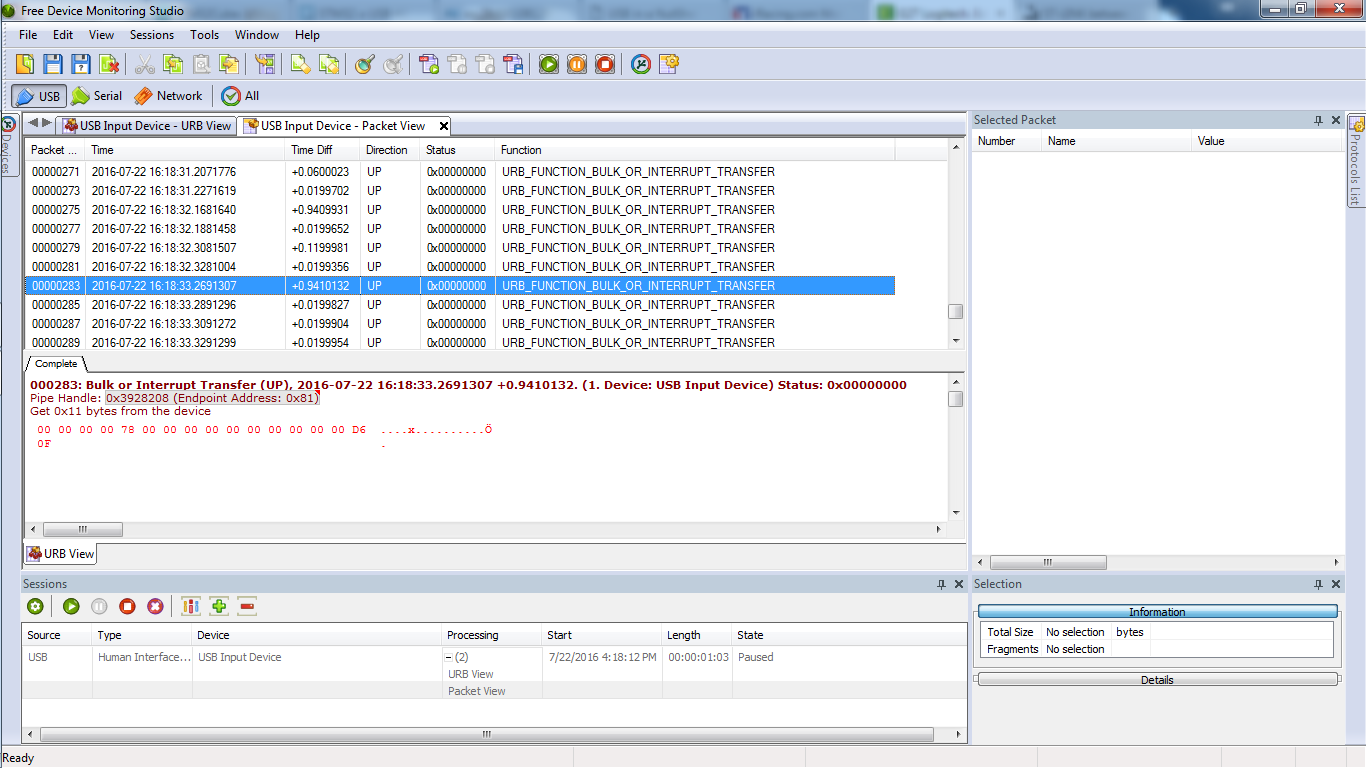Toggle the Serial source filter
Screen dimensions: 1366x768
[x=97, y=96]
